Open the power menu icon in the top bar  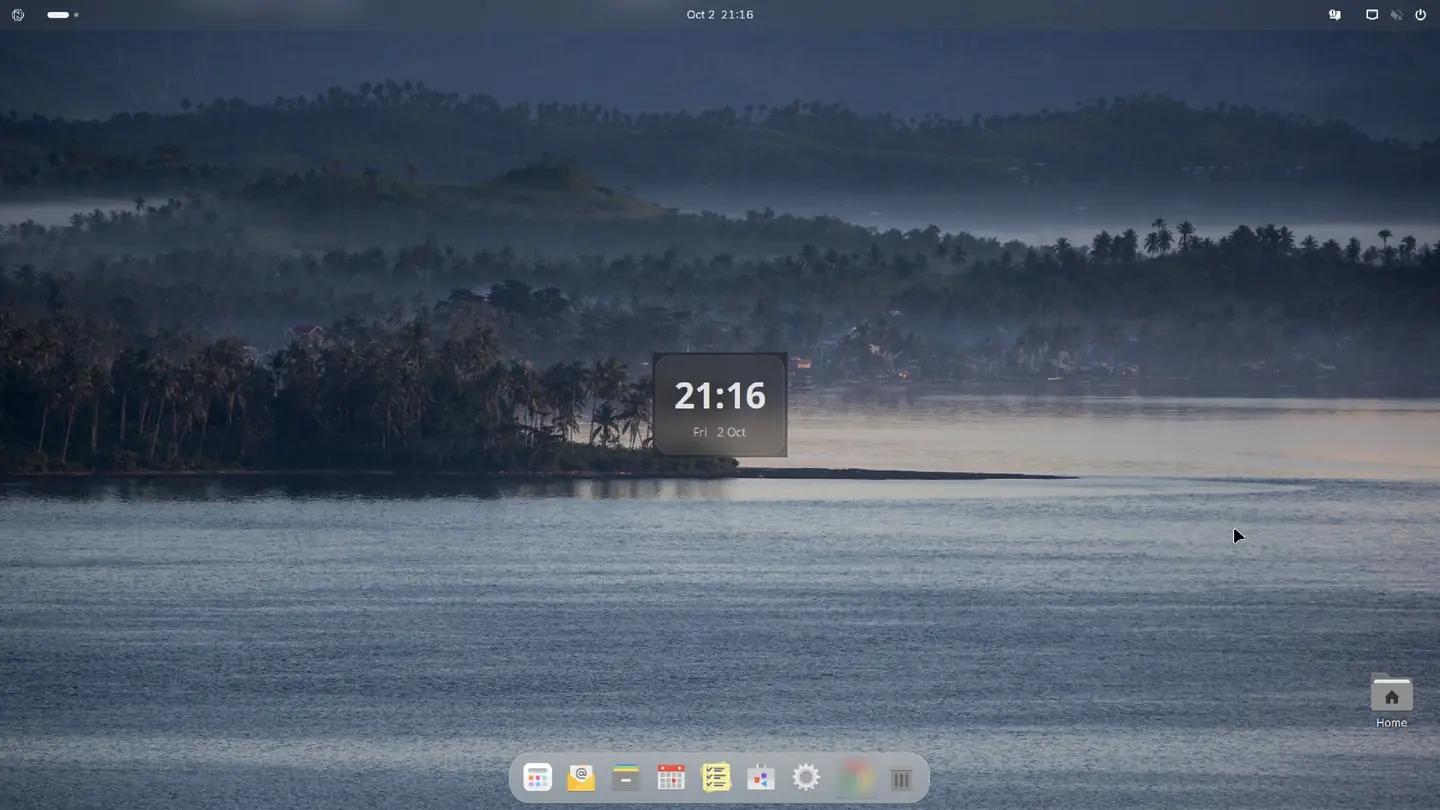tap(1420, 15)
